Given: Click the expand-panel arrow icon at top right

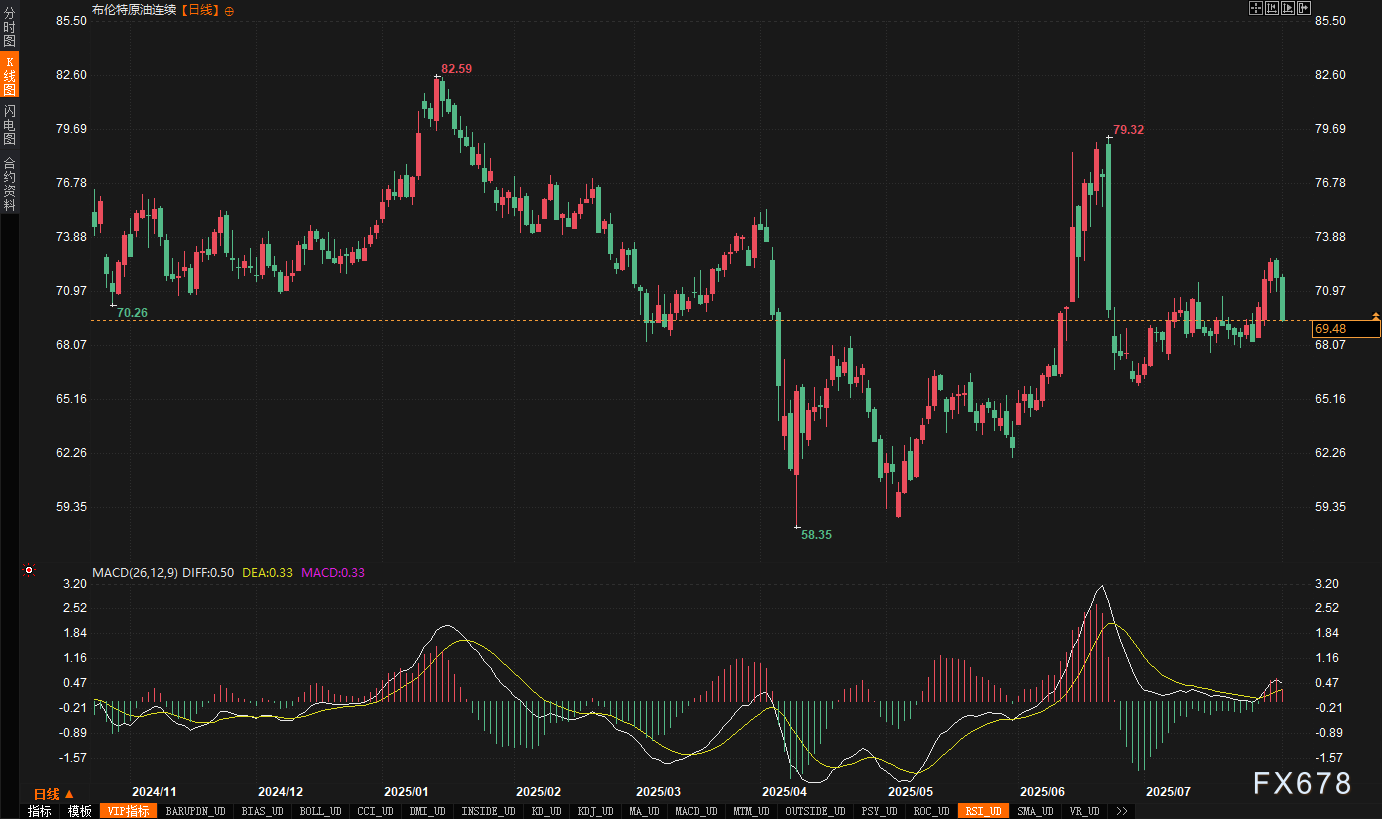Looking at the screenshot, I should click(x=1303, y=8).
